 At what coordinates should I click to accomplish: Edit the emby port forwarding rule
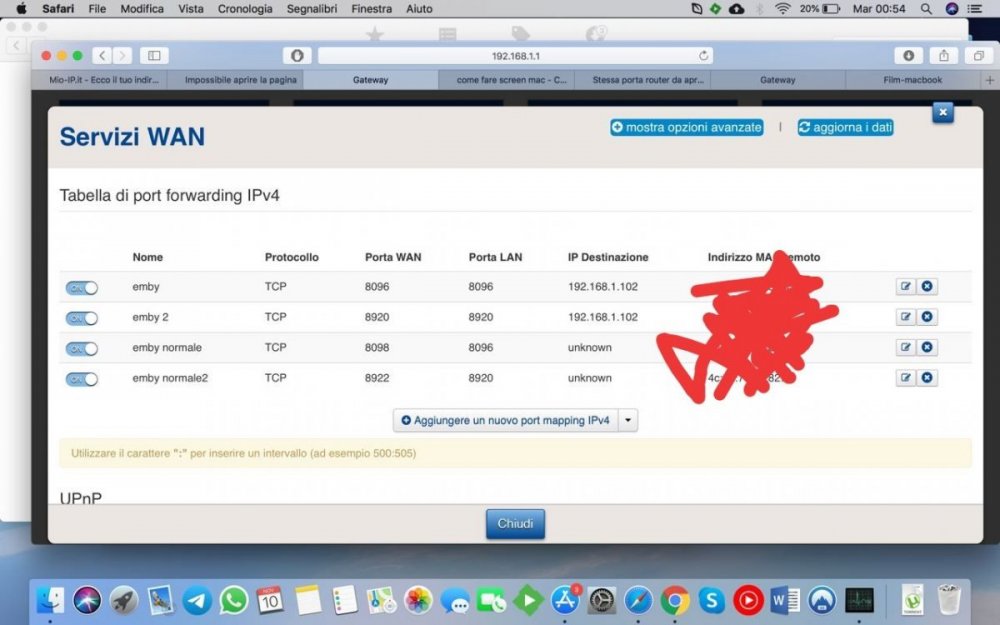tap(906, 286)
